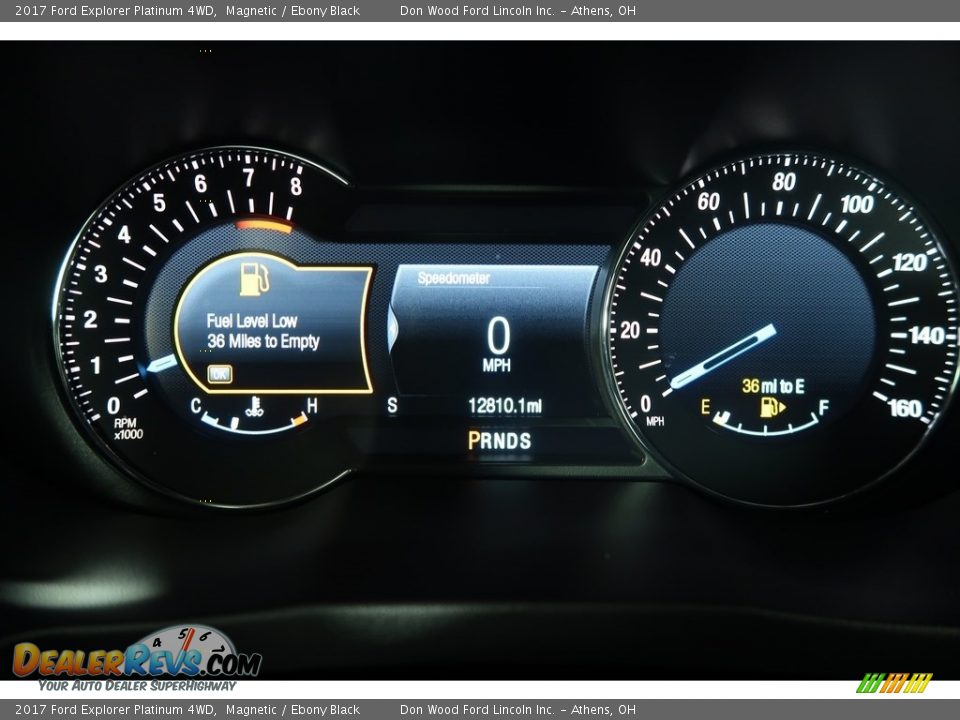
Task: Click the Fuel Level Low message text
Action: coord(252,321)
